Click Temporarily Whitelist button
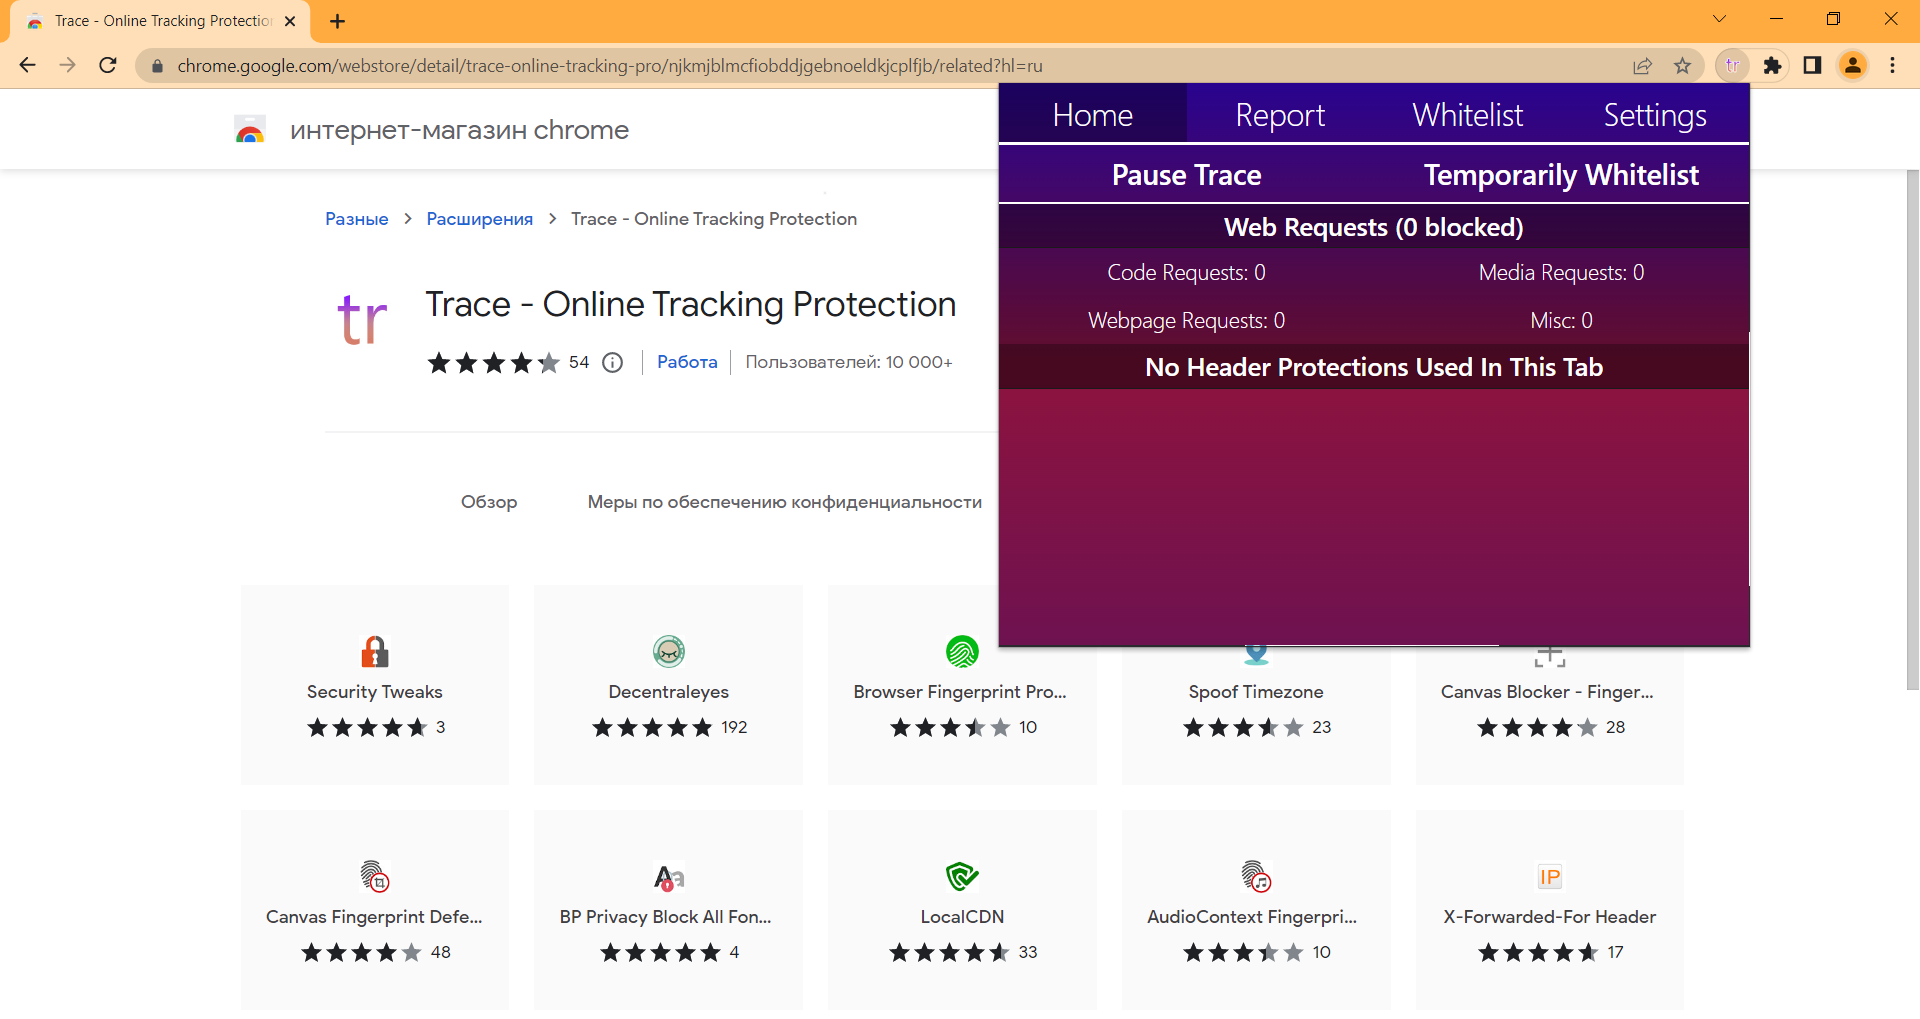1920x1019 pixels. coord(1561,175)
